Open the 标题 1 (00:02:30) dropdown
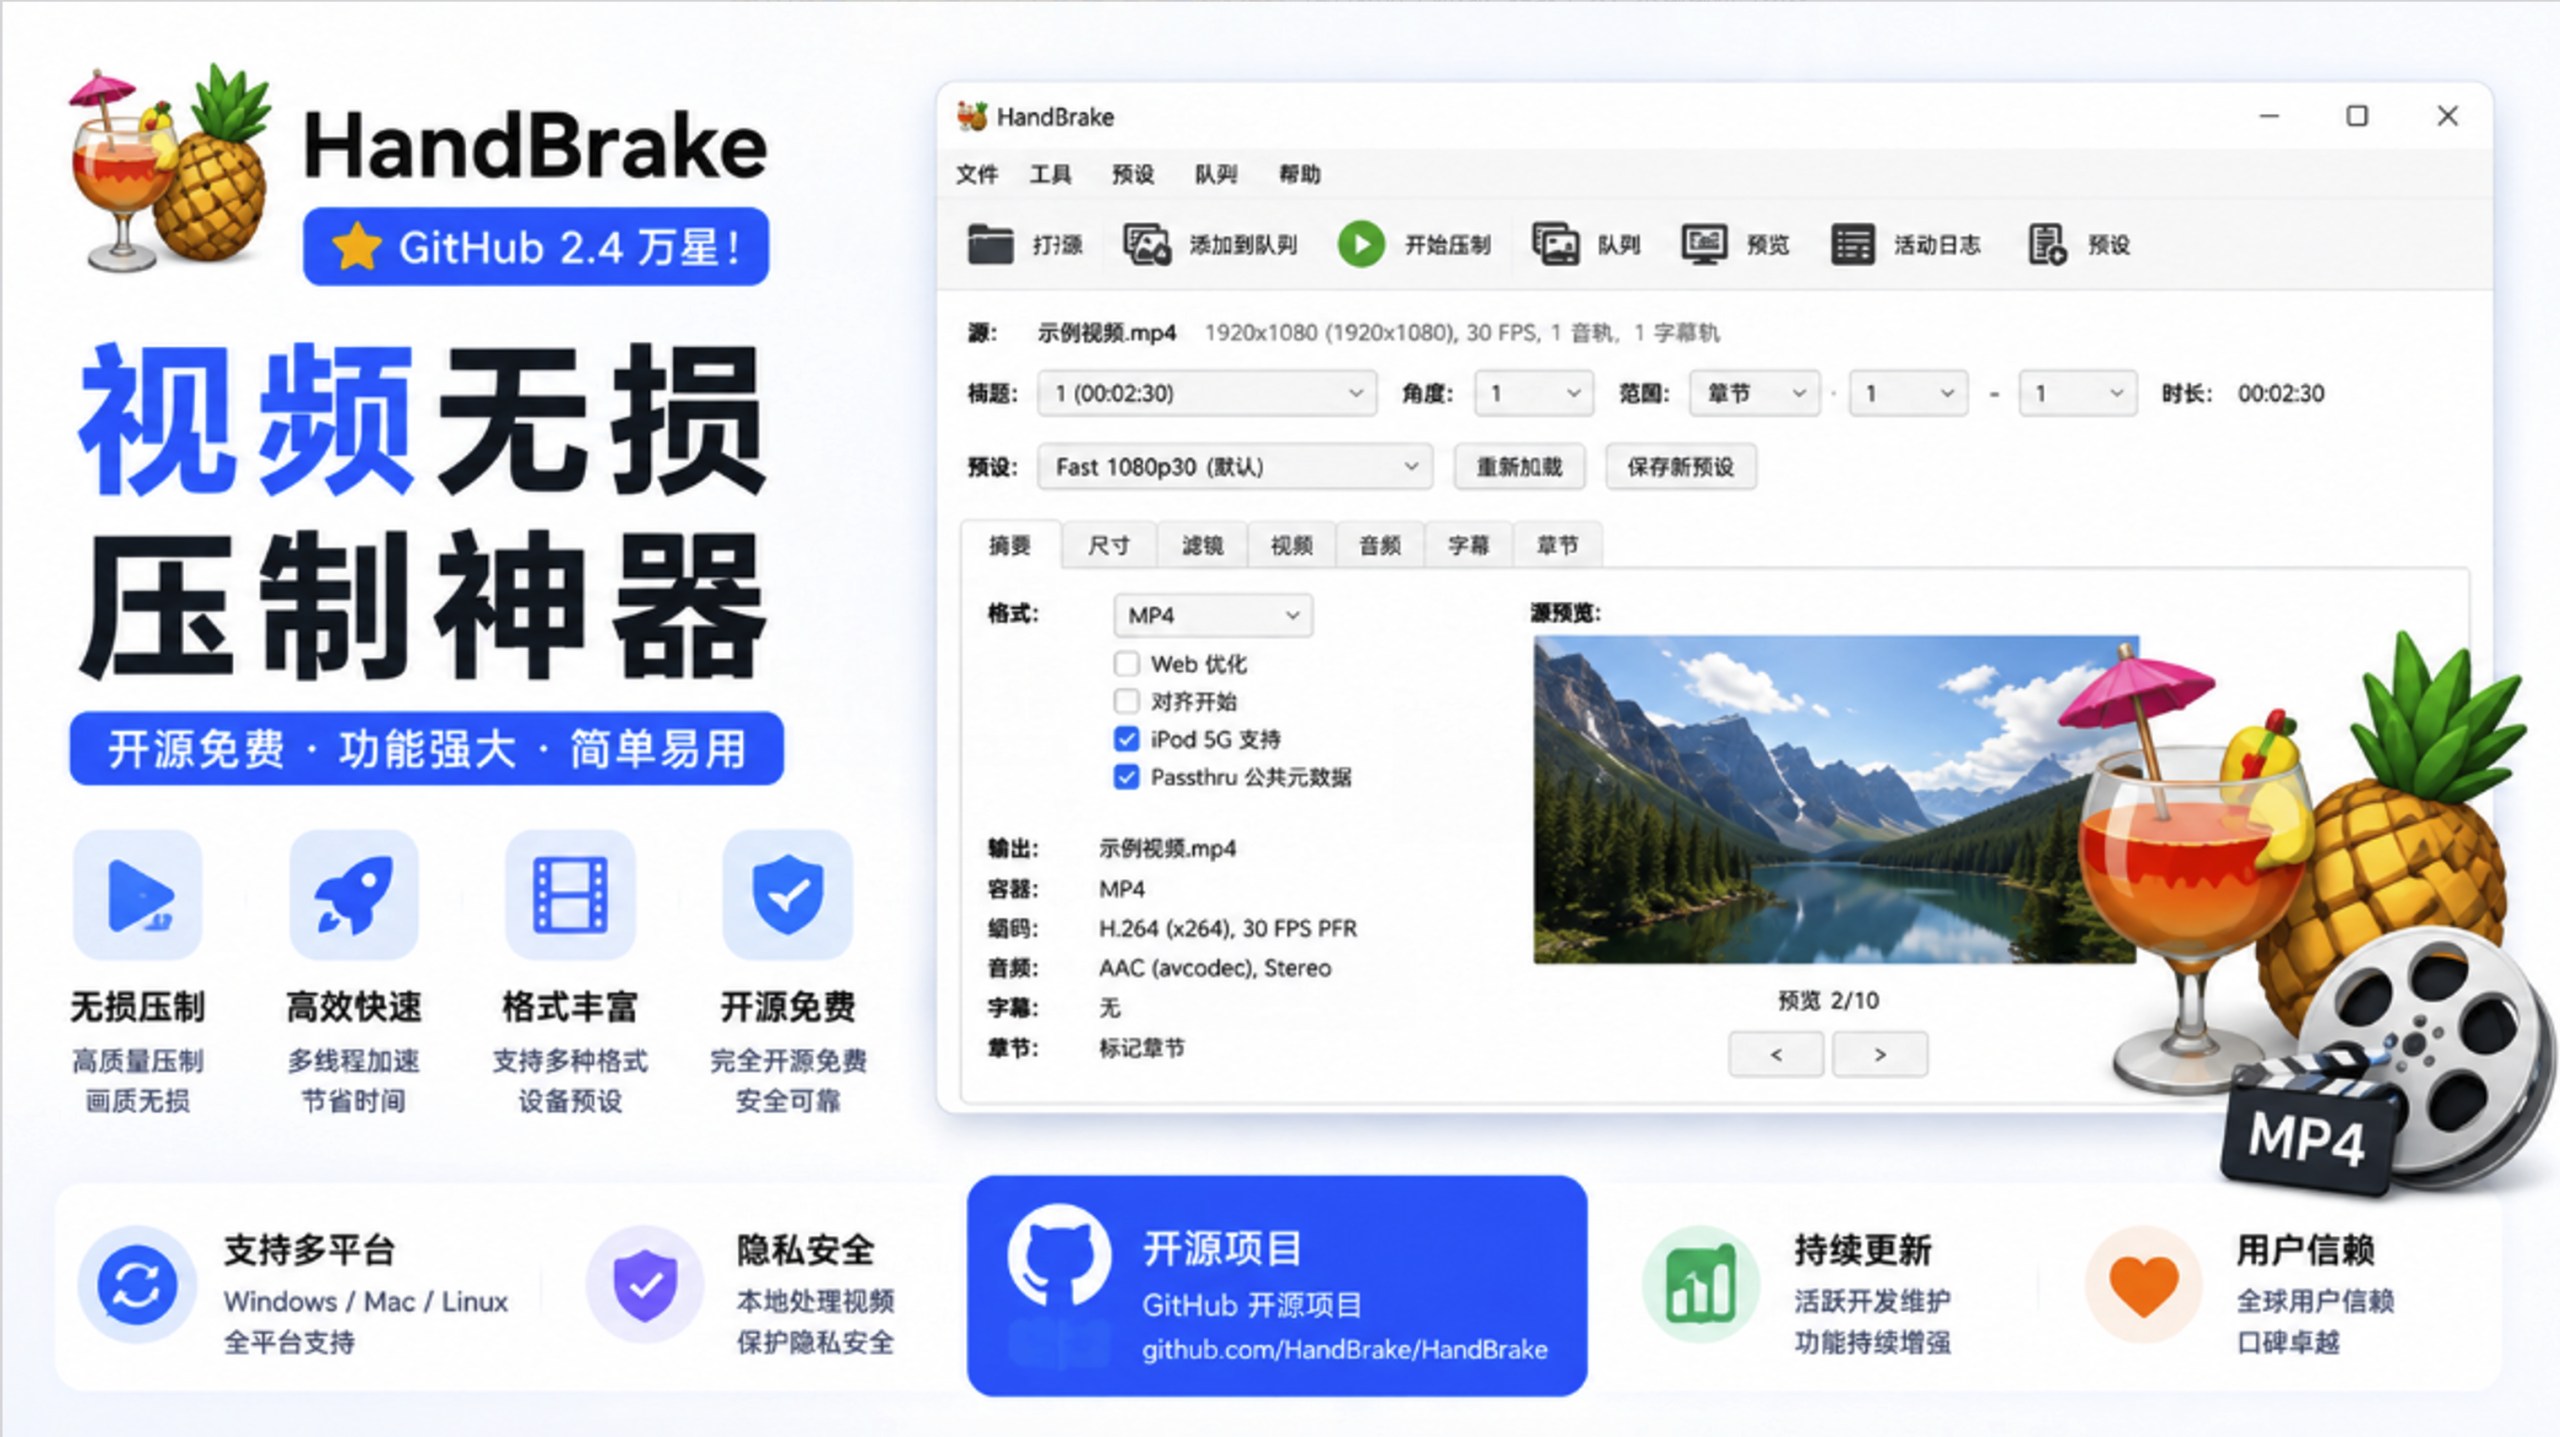 point(1207,393)
